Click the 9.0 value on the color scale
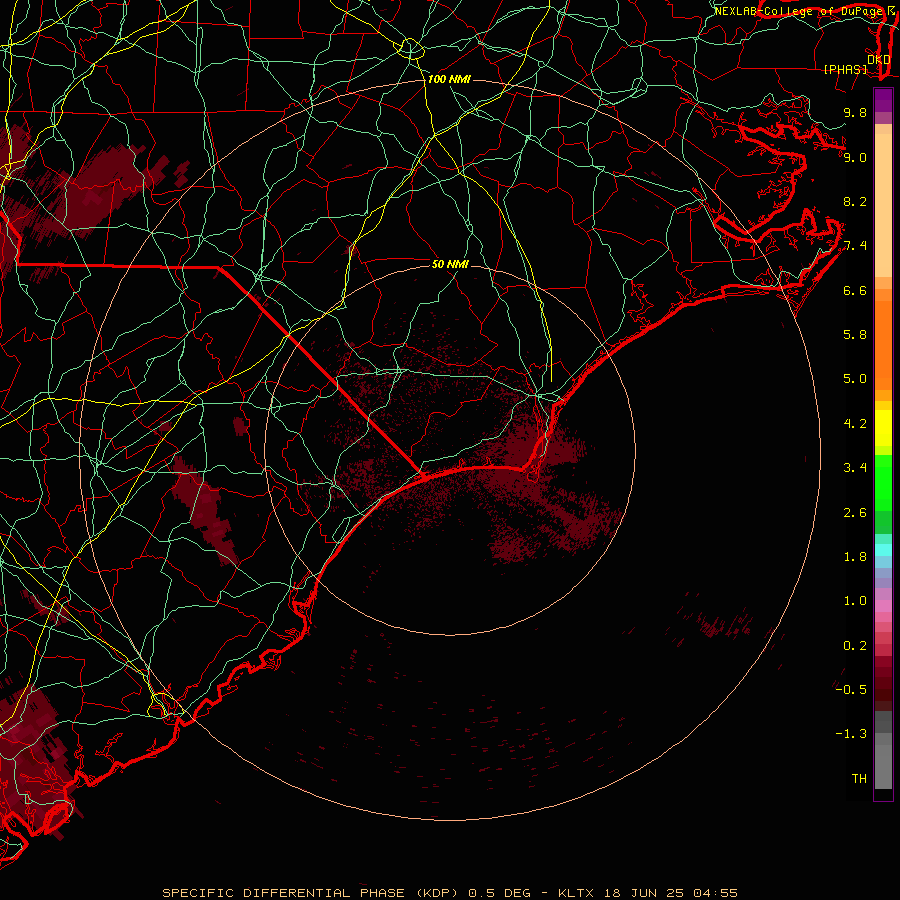Image resolution: width=900 pixels, height=900 pixels. (855, 157)
